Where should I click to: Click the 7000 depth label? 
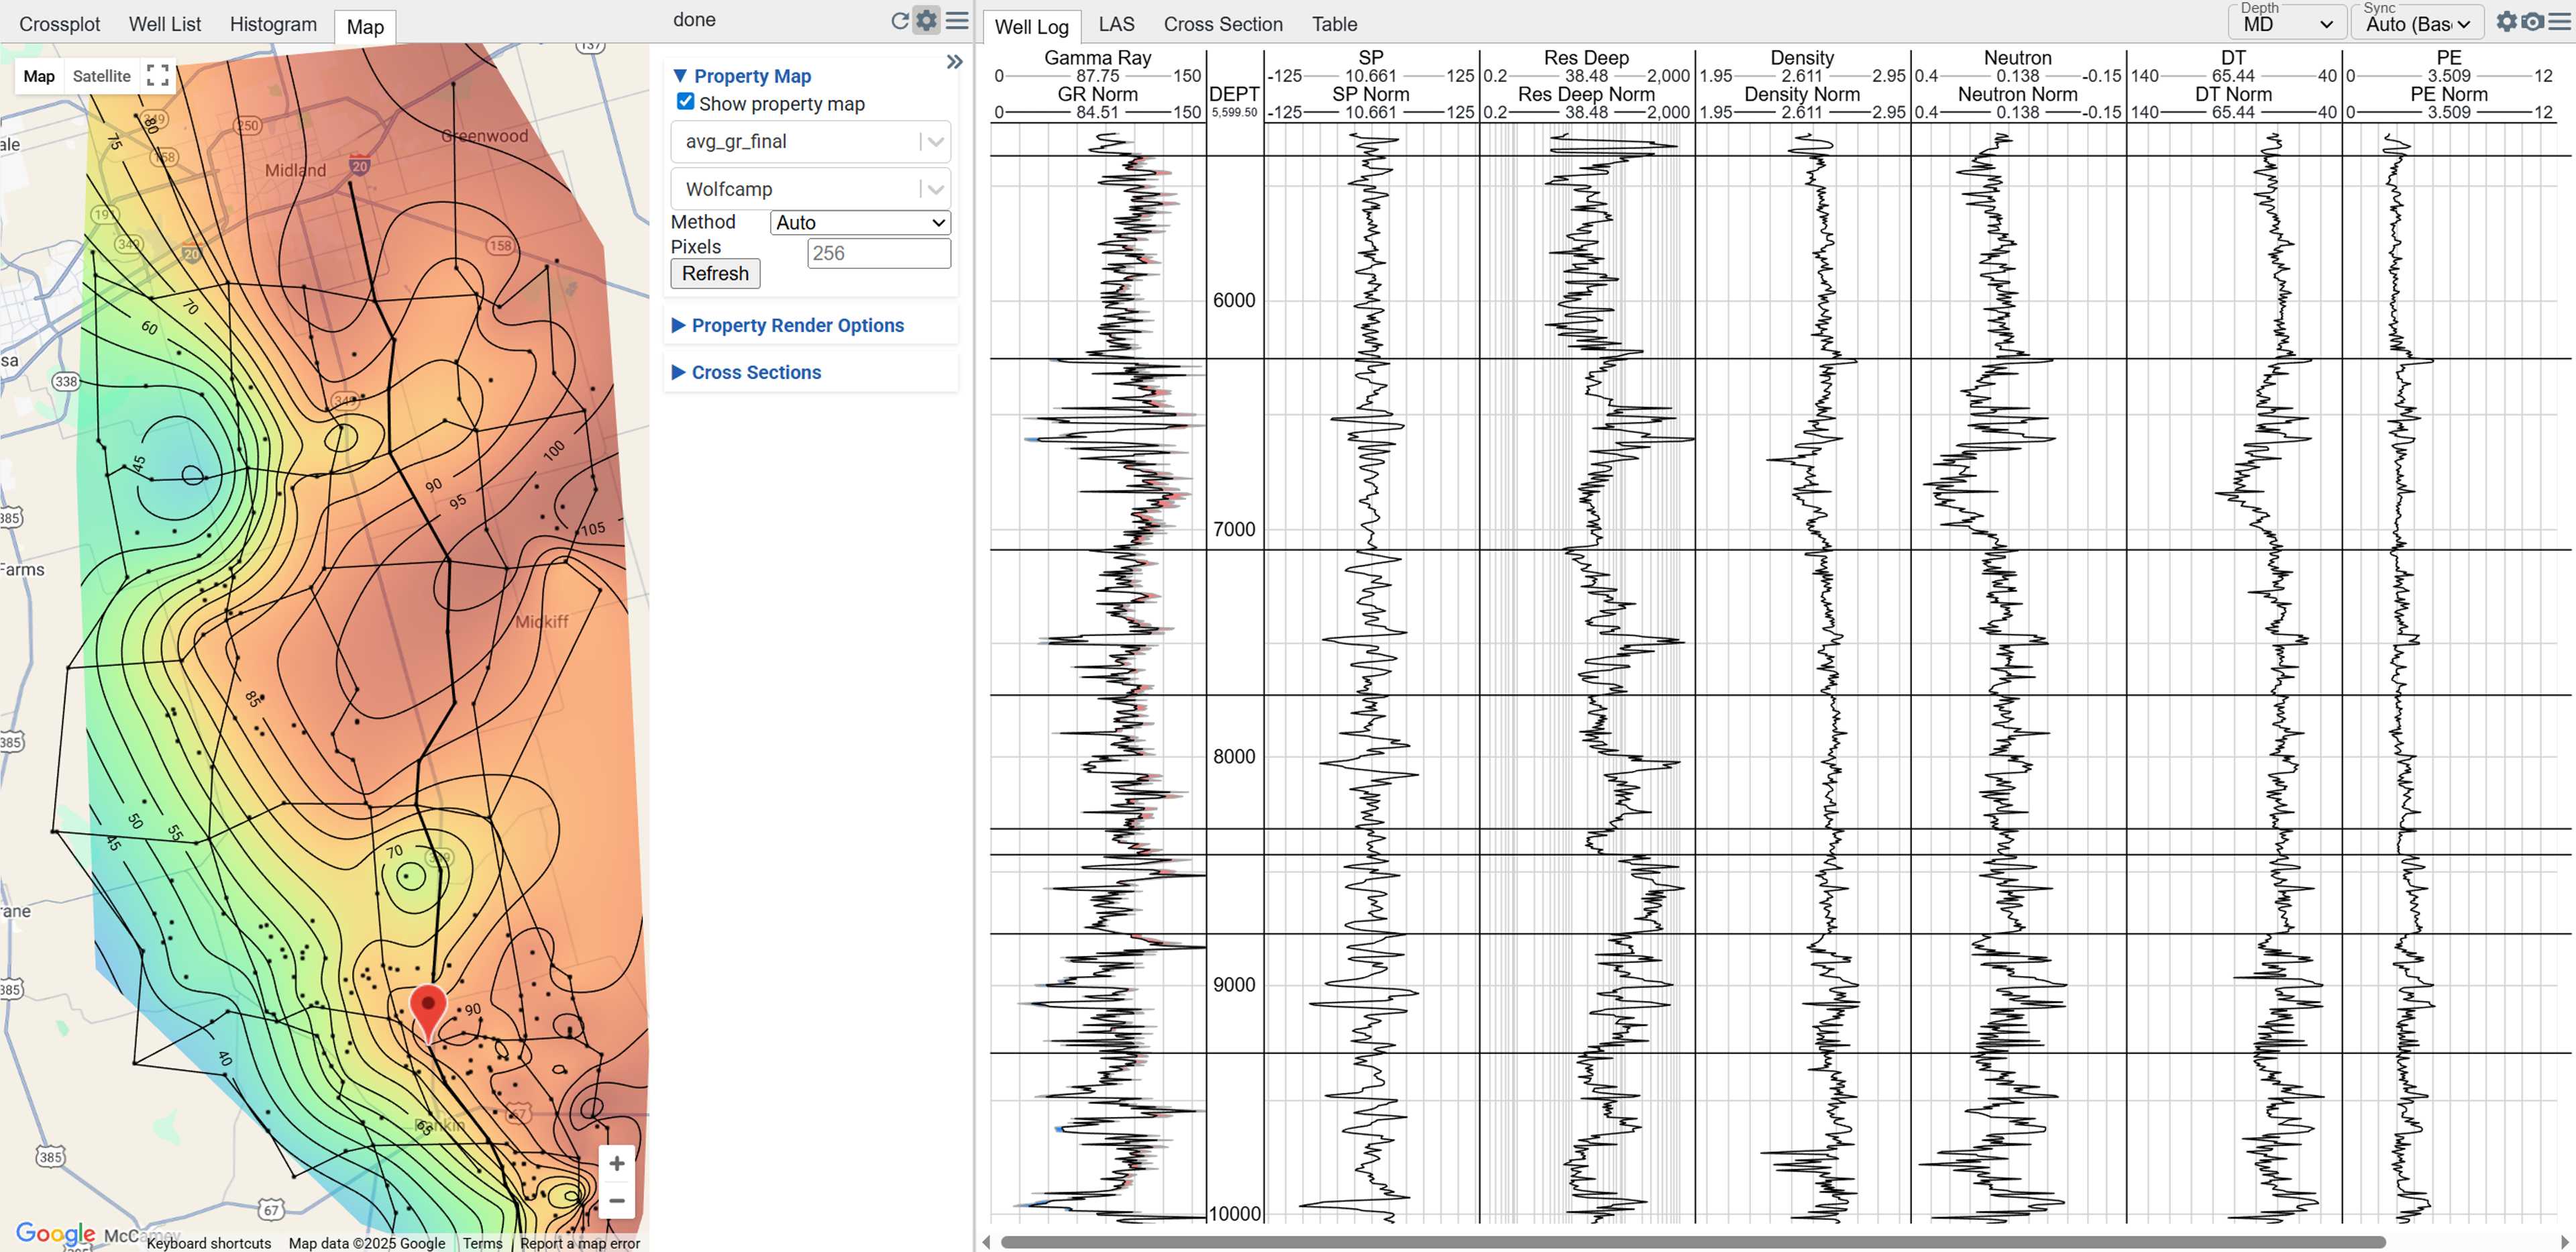(x=1234, y=529)
